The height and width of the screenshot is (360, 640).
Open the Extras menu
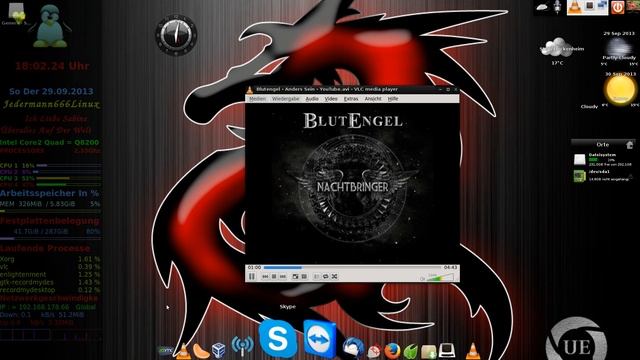coord(351,99)
